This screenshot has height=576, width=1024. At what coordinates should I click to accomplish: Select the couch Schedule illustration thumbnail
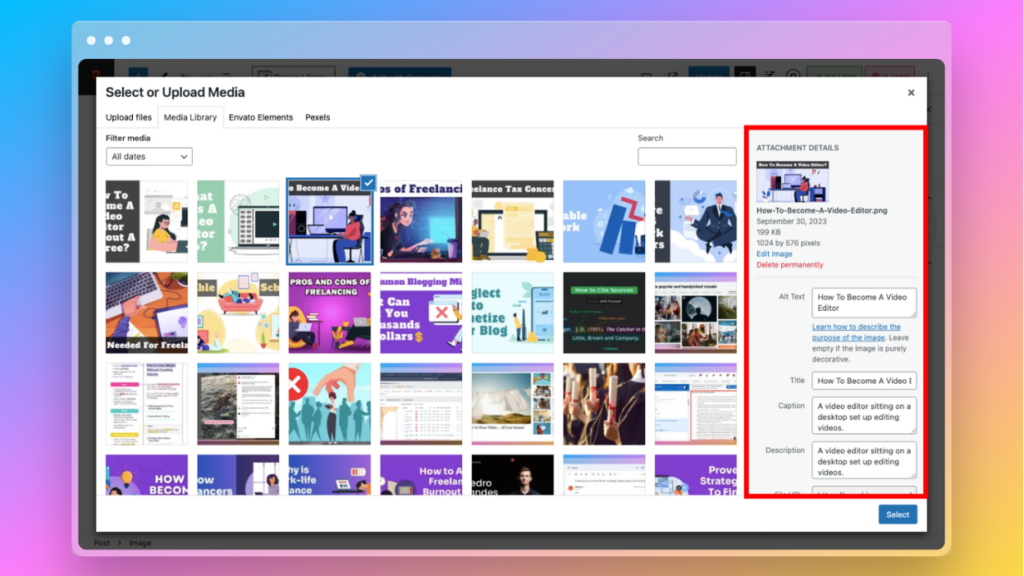point(238,313)
